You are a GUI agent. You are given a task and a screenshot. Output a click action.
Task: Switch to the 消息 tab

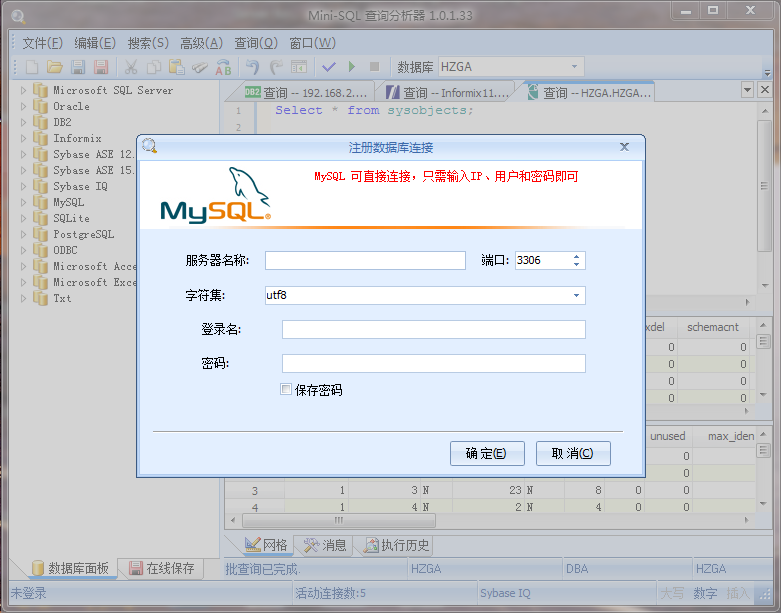(324, 545)
